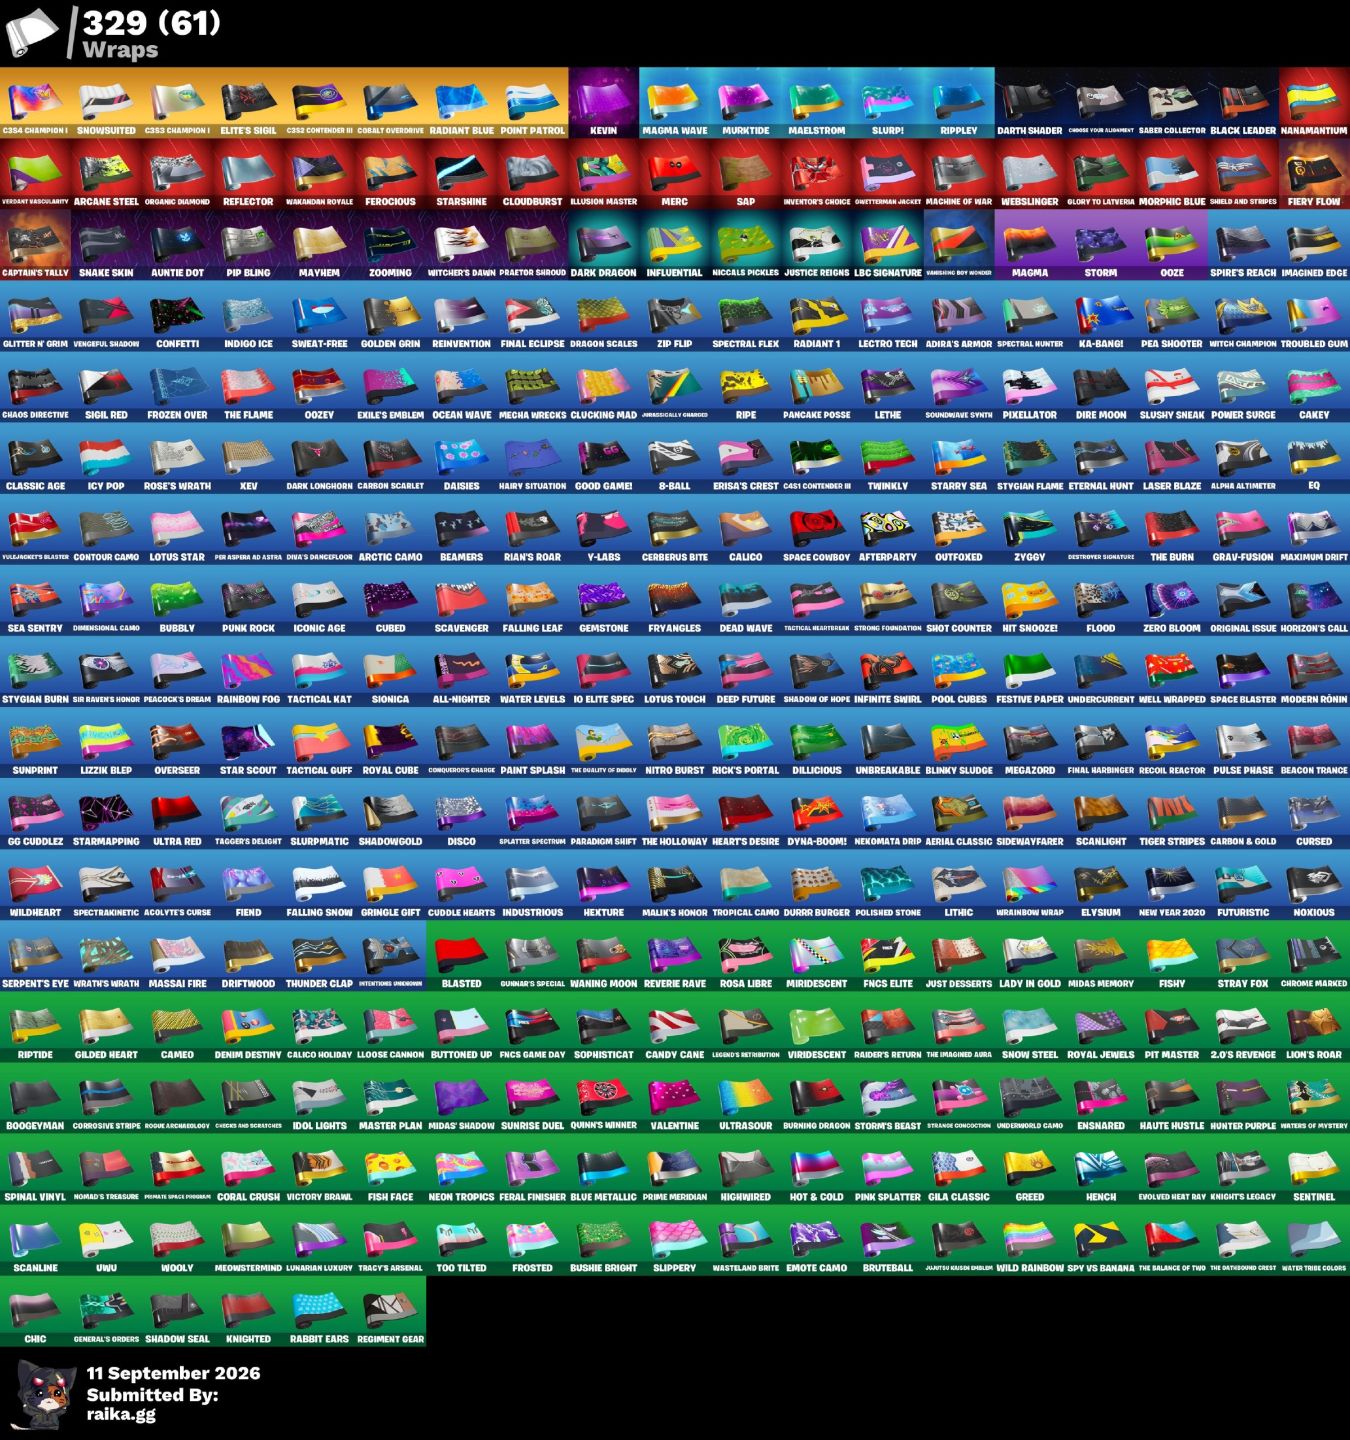Select the New Year 2020 wrap
Screen dimensions: 1350x1440
(1171, 884)
